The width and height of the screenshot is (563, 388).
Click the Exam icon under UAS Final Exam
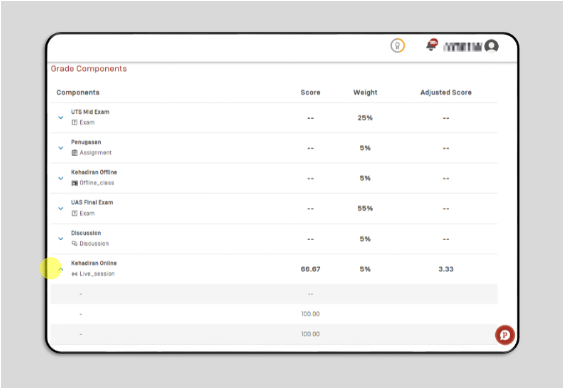pyautogui.click(x=74, y=213)
